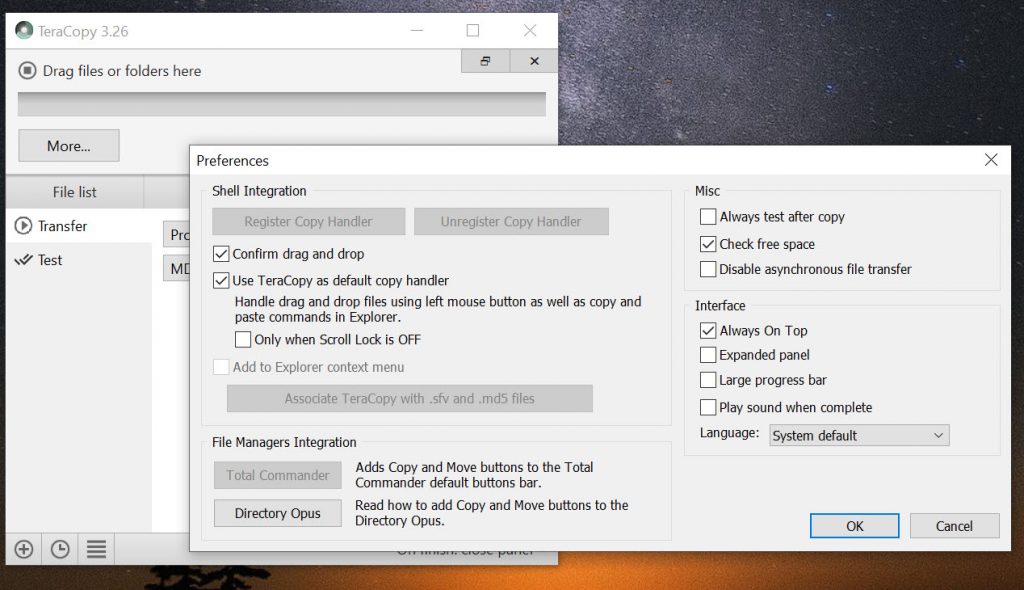1024x590 pixels.
Task: Open the menu lines icon in TeraCopy
Action: tap(97, 549)
